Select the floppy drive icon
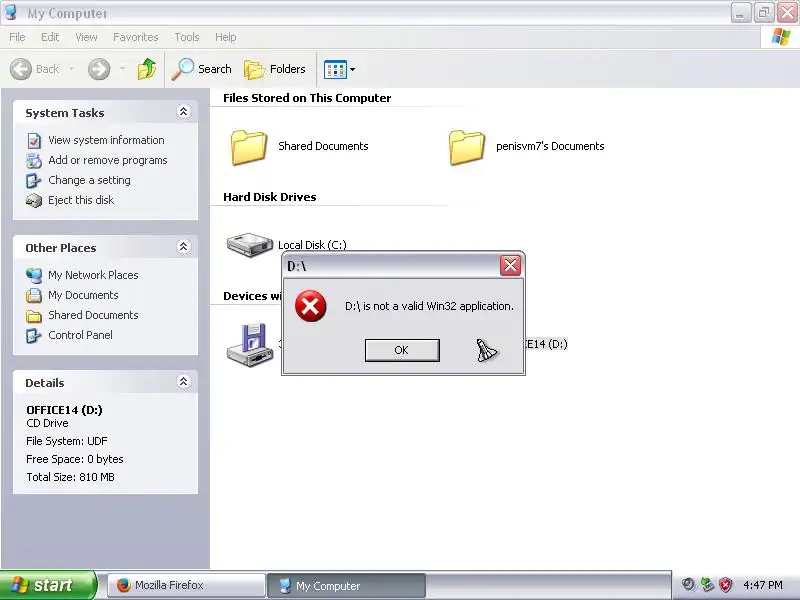The height and width of the screenshot is (600, 800). pyautogui.click(x=250, y=344)
